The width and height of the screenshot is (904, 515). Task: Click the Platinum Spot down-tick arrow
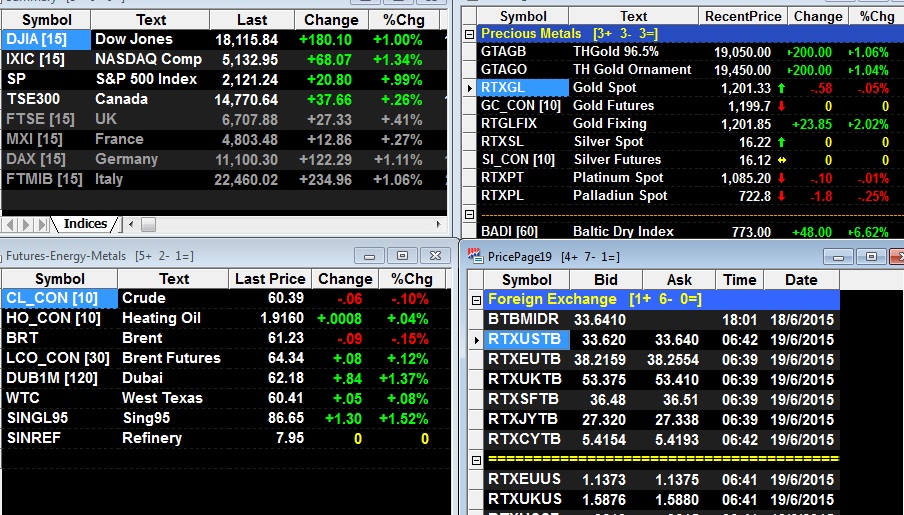781,178
